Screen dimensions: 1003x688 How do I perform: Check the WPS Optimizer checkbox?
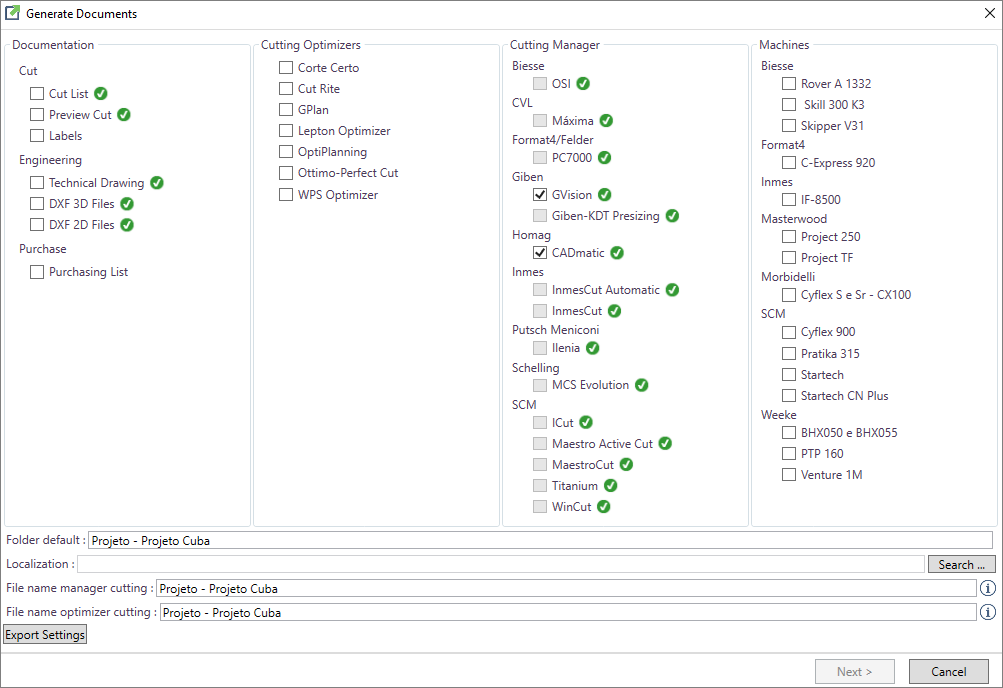286,195
